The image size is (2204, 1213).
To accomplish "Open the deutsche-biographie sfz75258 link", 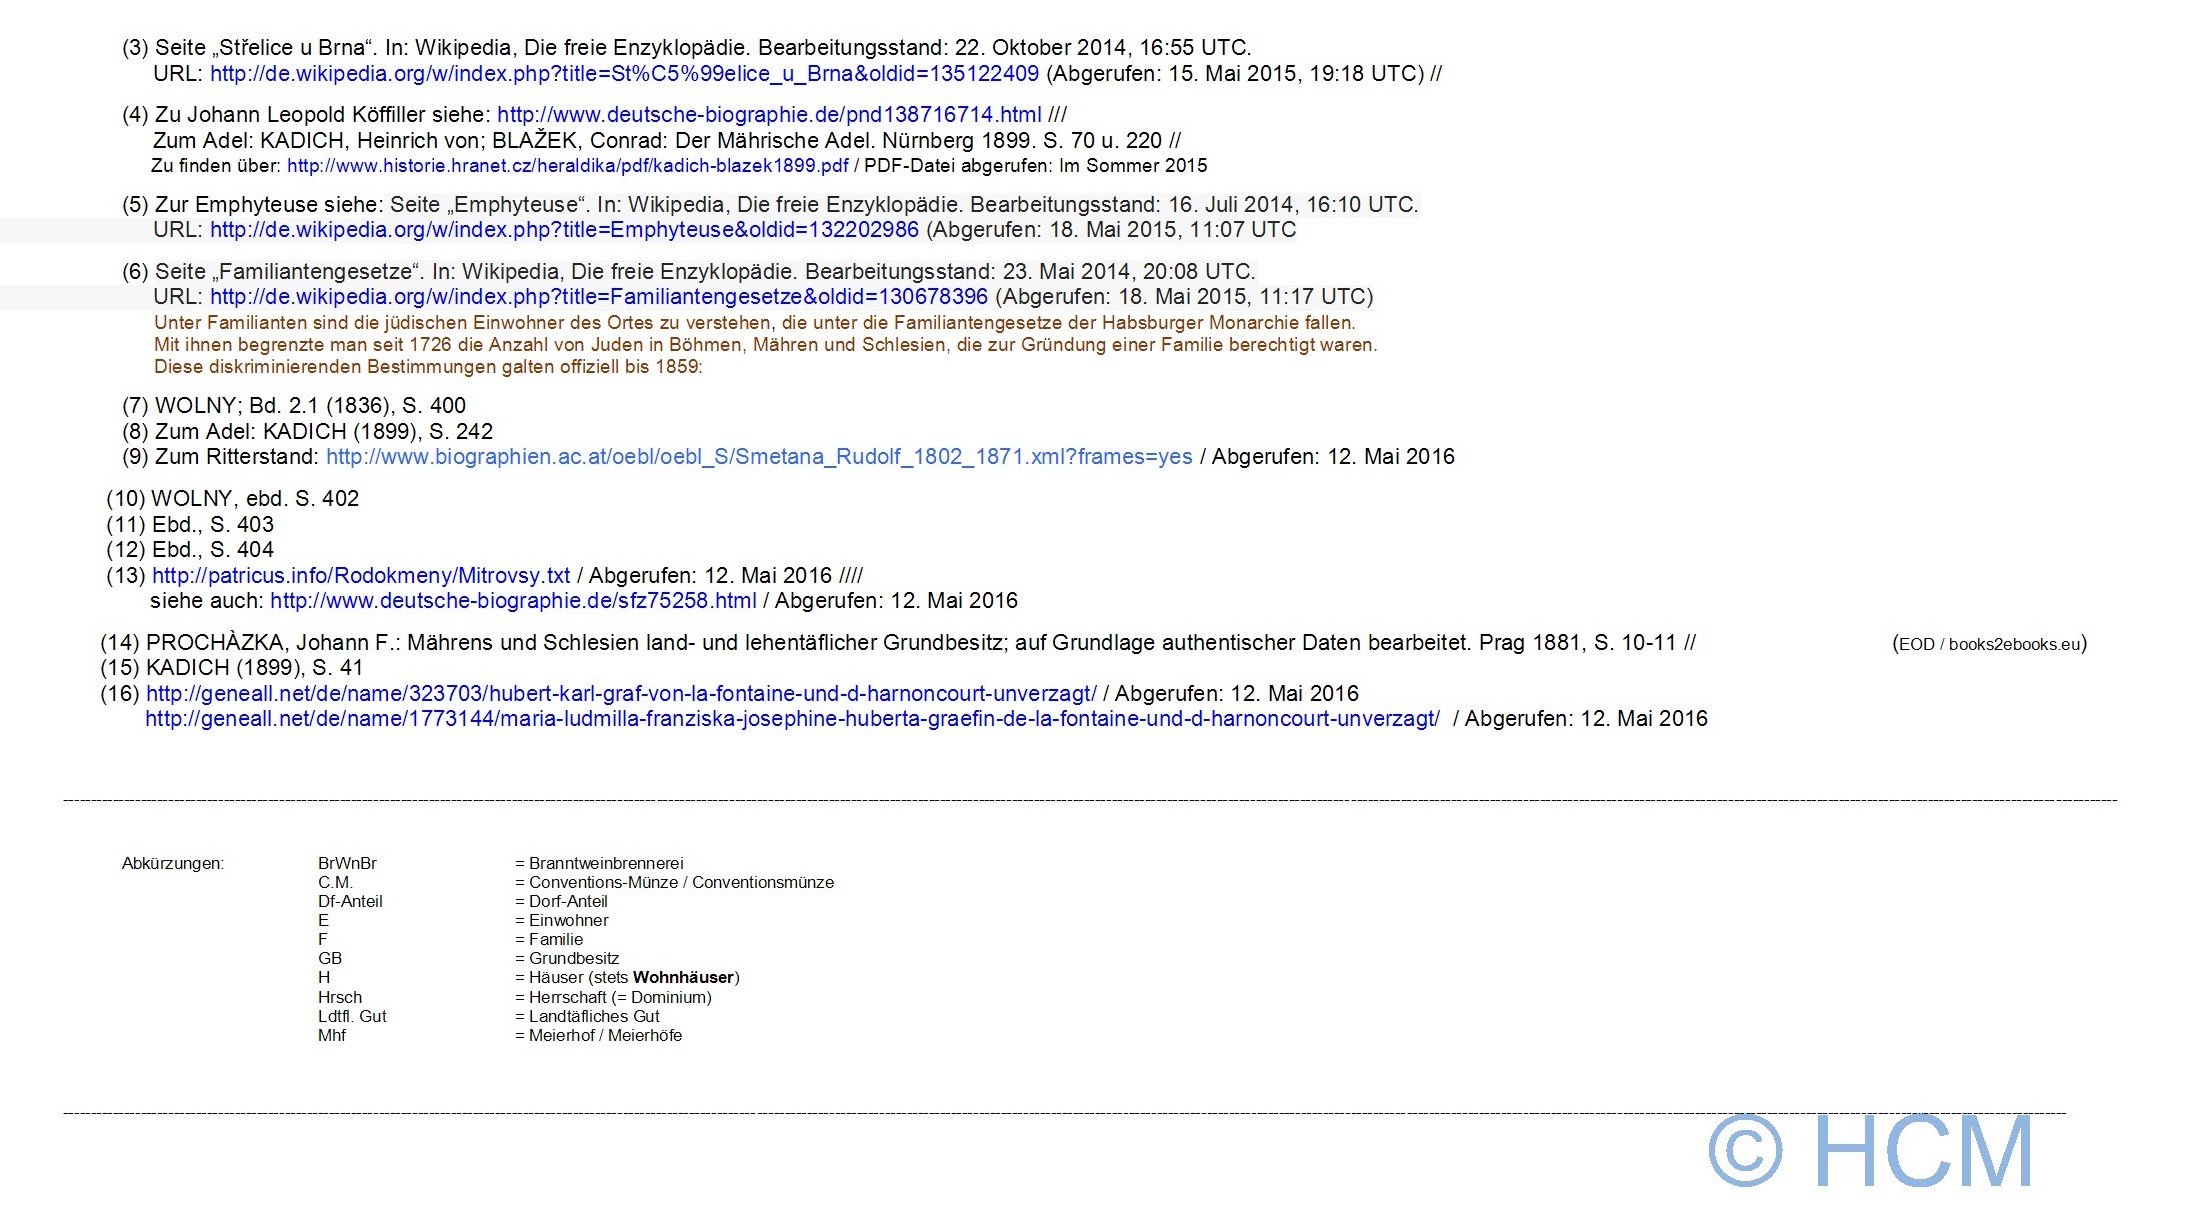I will click(x=512, y=601).
